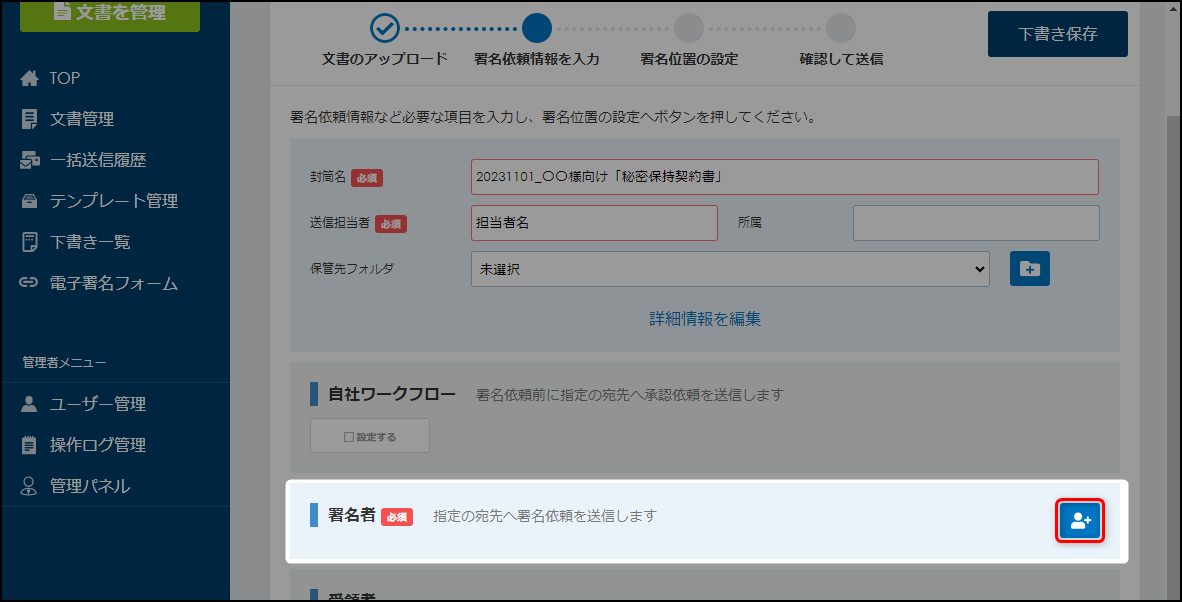Image resolution: width=1182 pixels, height=602 pixels.
Task: Open 操作ログ管理 in the admin menu
Action: (x=98, y=445)
